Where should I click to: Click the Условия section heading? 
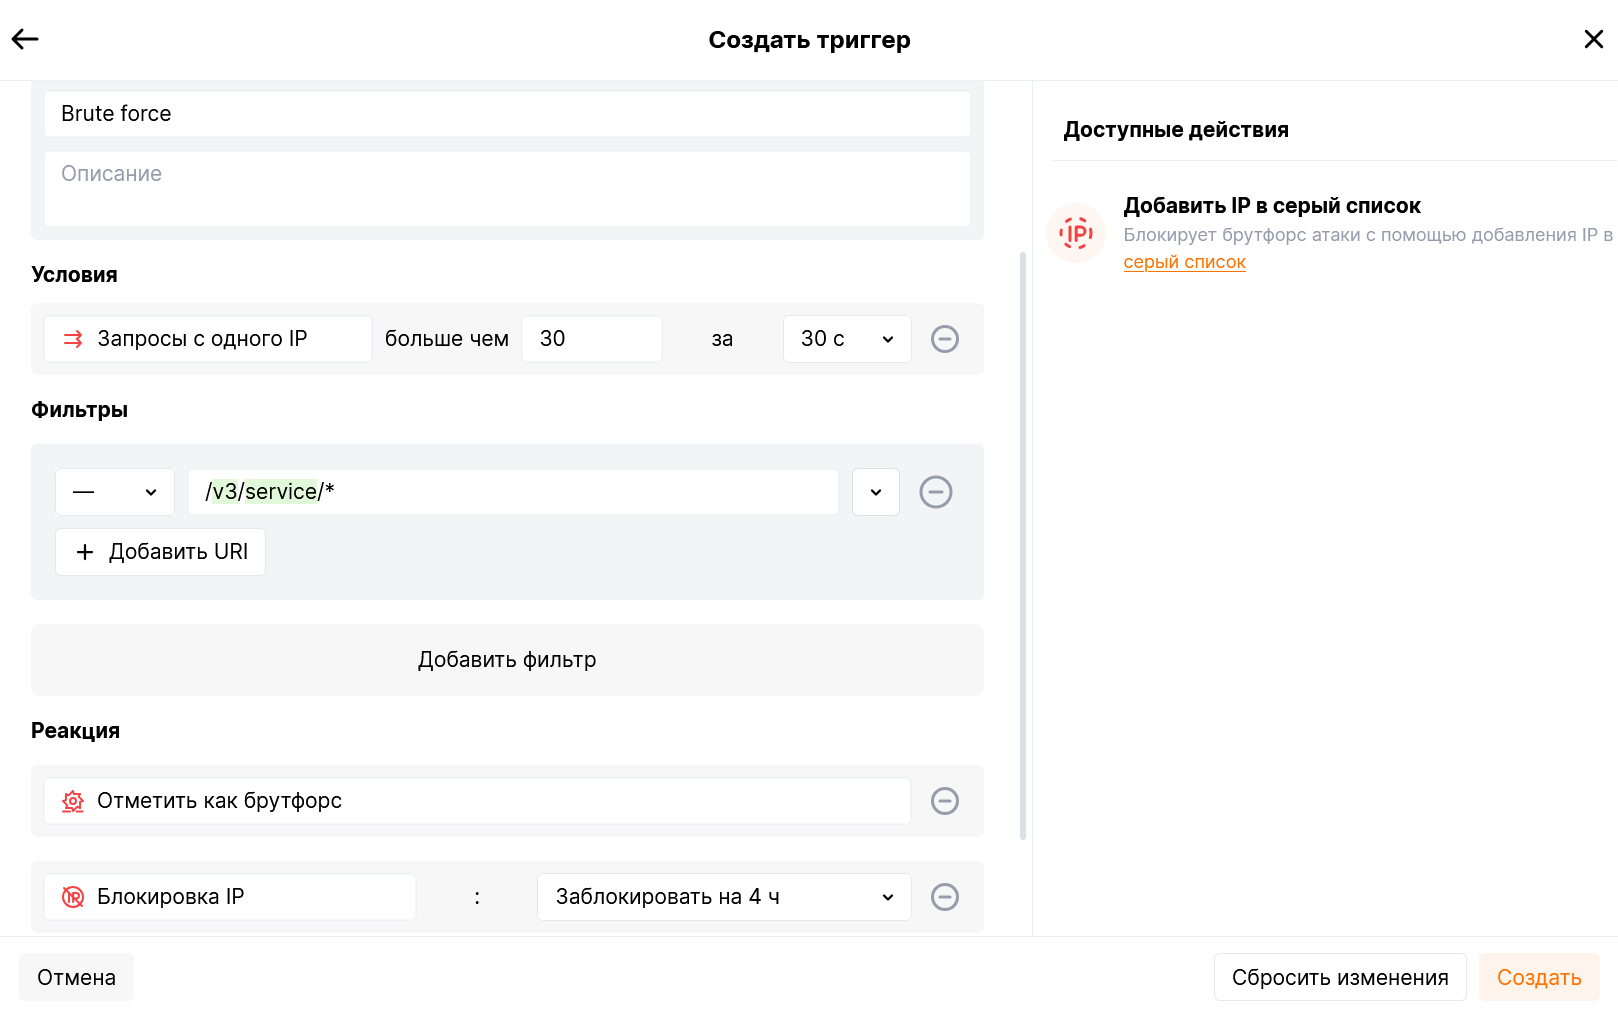click(74, 275)
